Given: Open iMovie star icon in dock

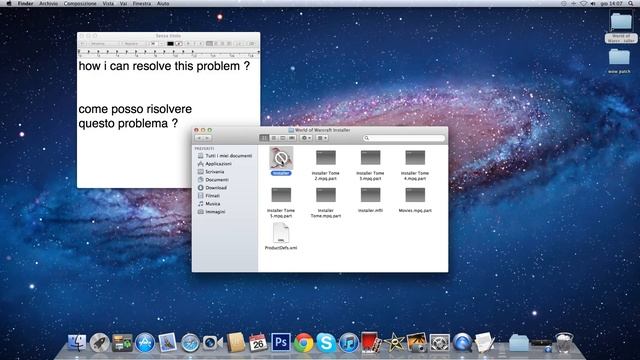Looking at the screenshot, I should pos(394,343).
